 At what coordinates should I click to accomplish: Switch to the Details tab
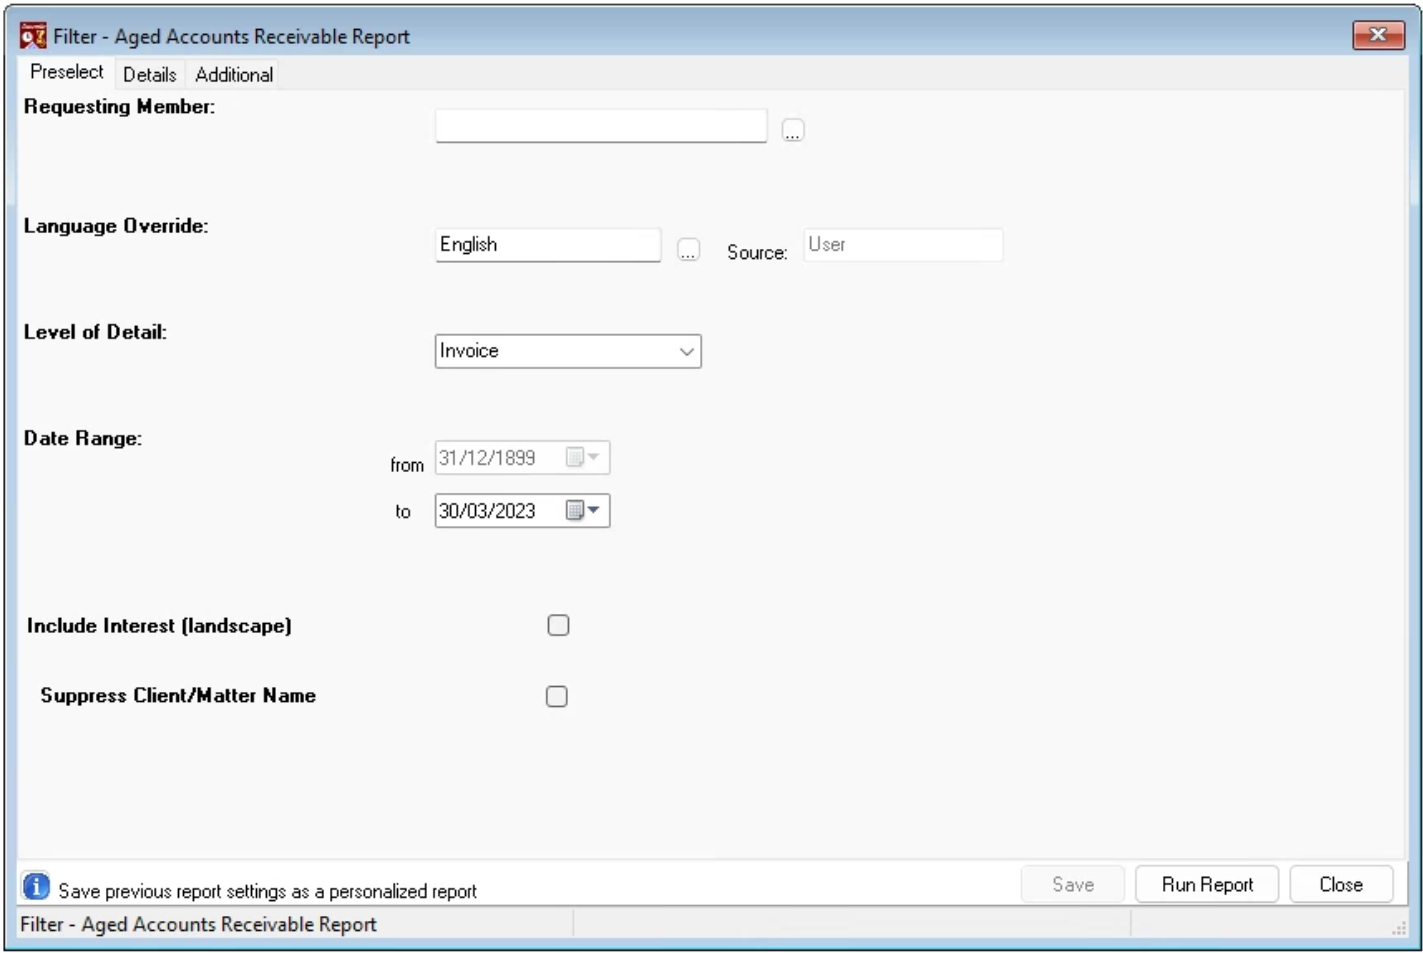(x=149, y=74)
